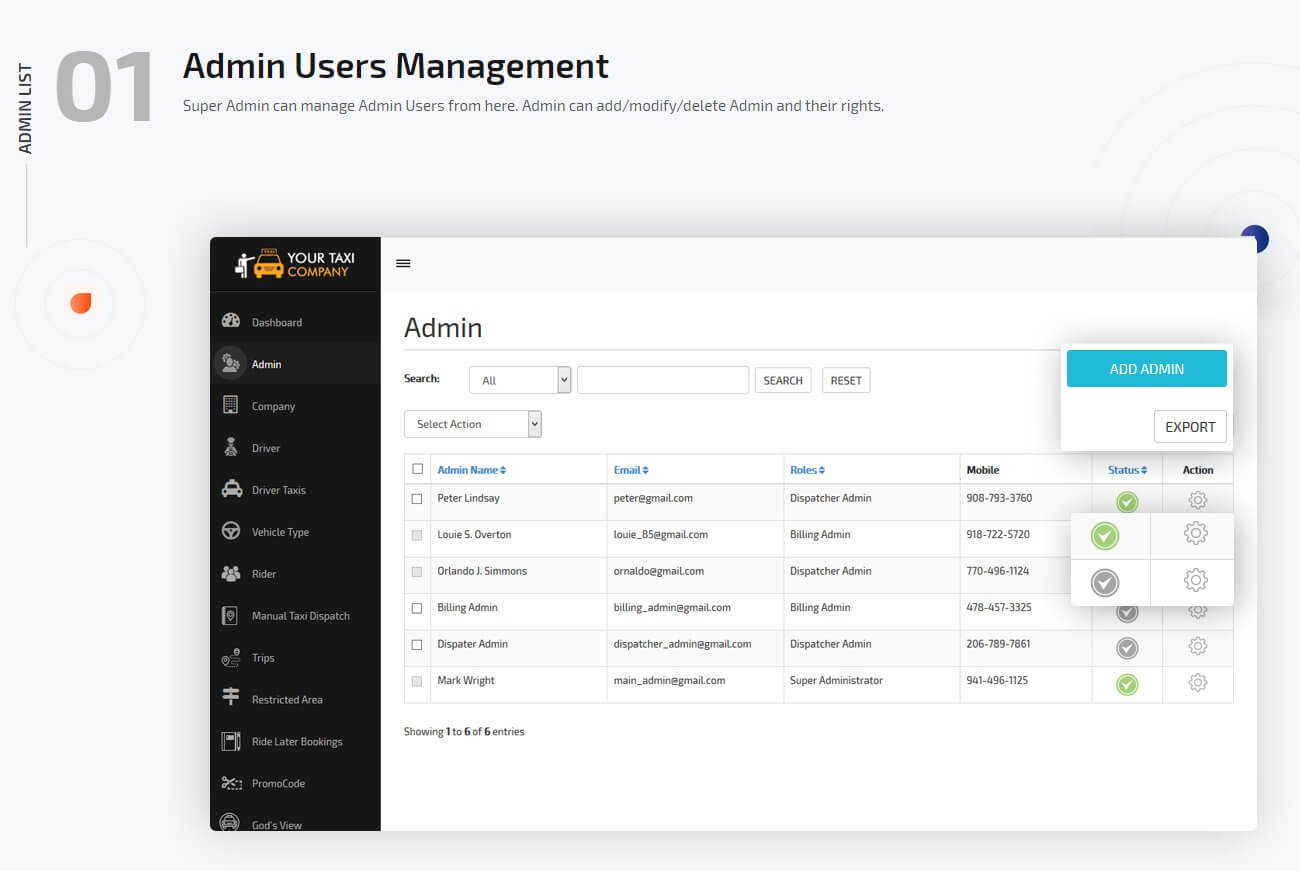Sort the table by Email column
Image resolution: width=1300 pixels, height=871 pixels.
[630, 468]
